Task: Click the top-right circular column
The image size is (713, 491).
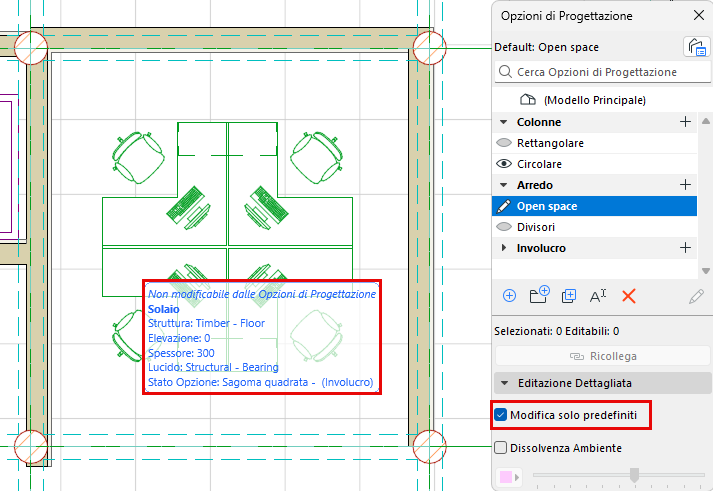Action: (429, 47)
